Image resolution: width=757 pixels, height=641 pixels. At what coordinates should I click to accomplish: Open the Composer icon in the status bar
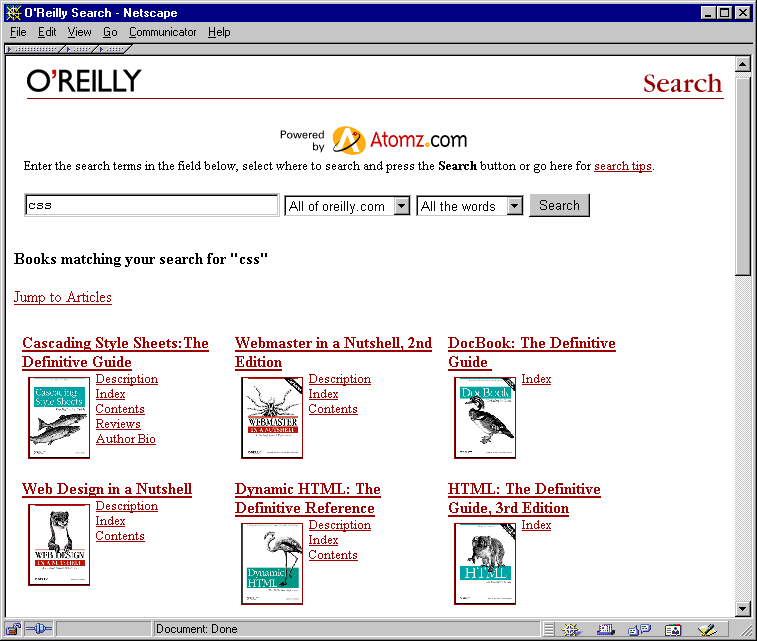click(x=707, y=629)
